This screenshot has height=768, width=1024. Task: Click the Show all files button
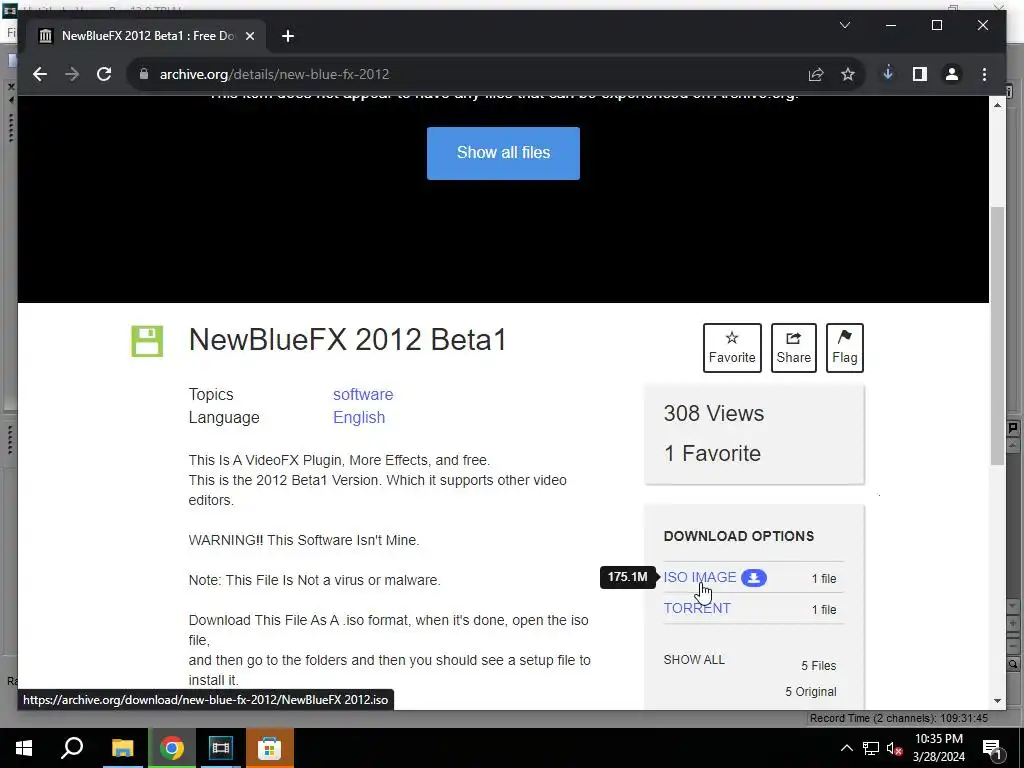coord(503,153)
